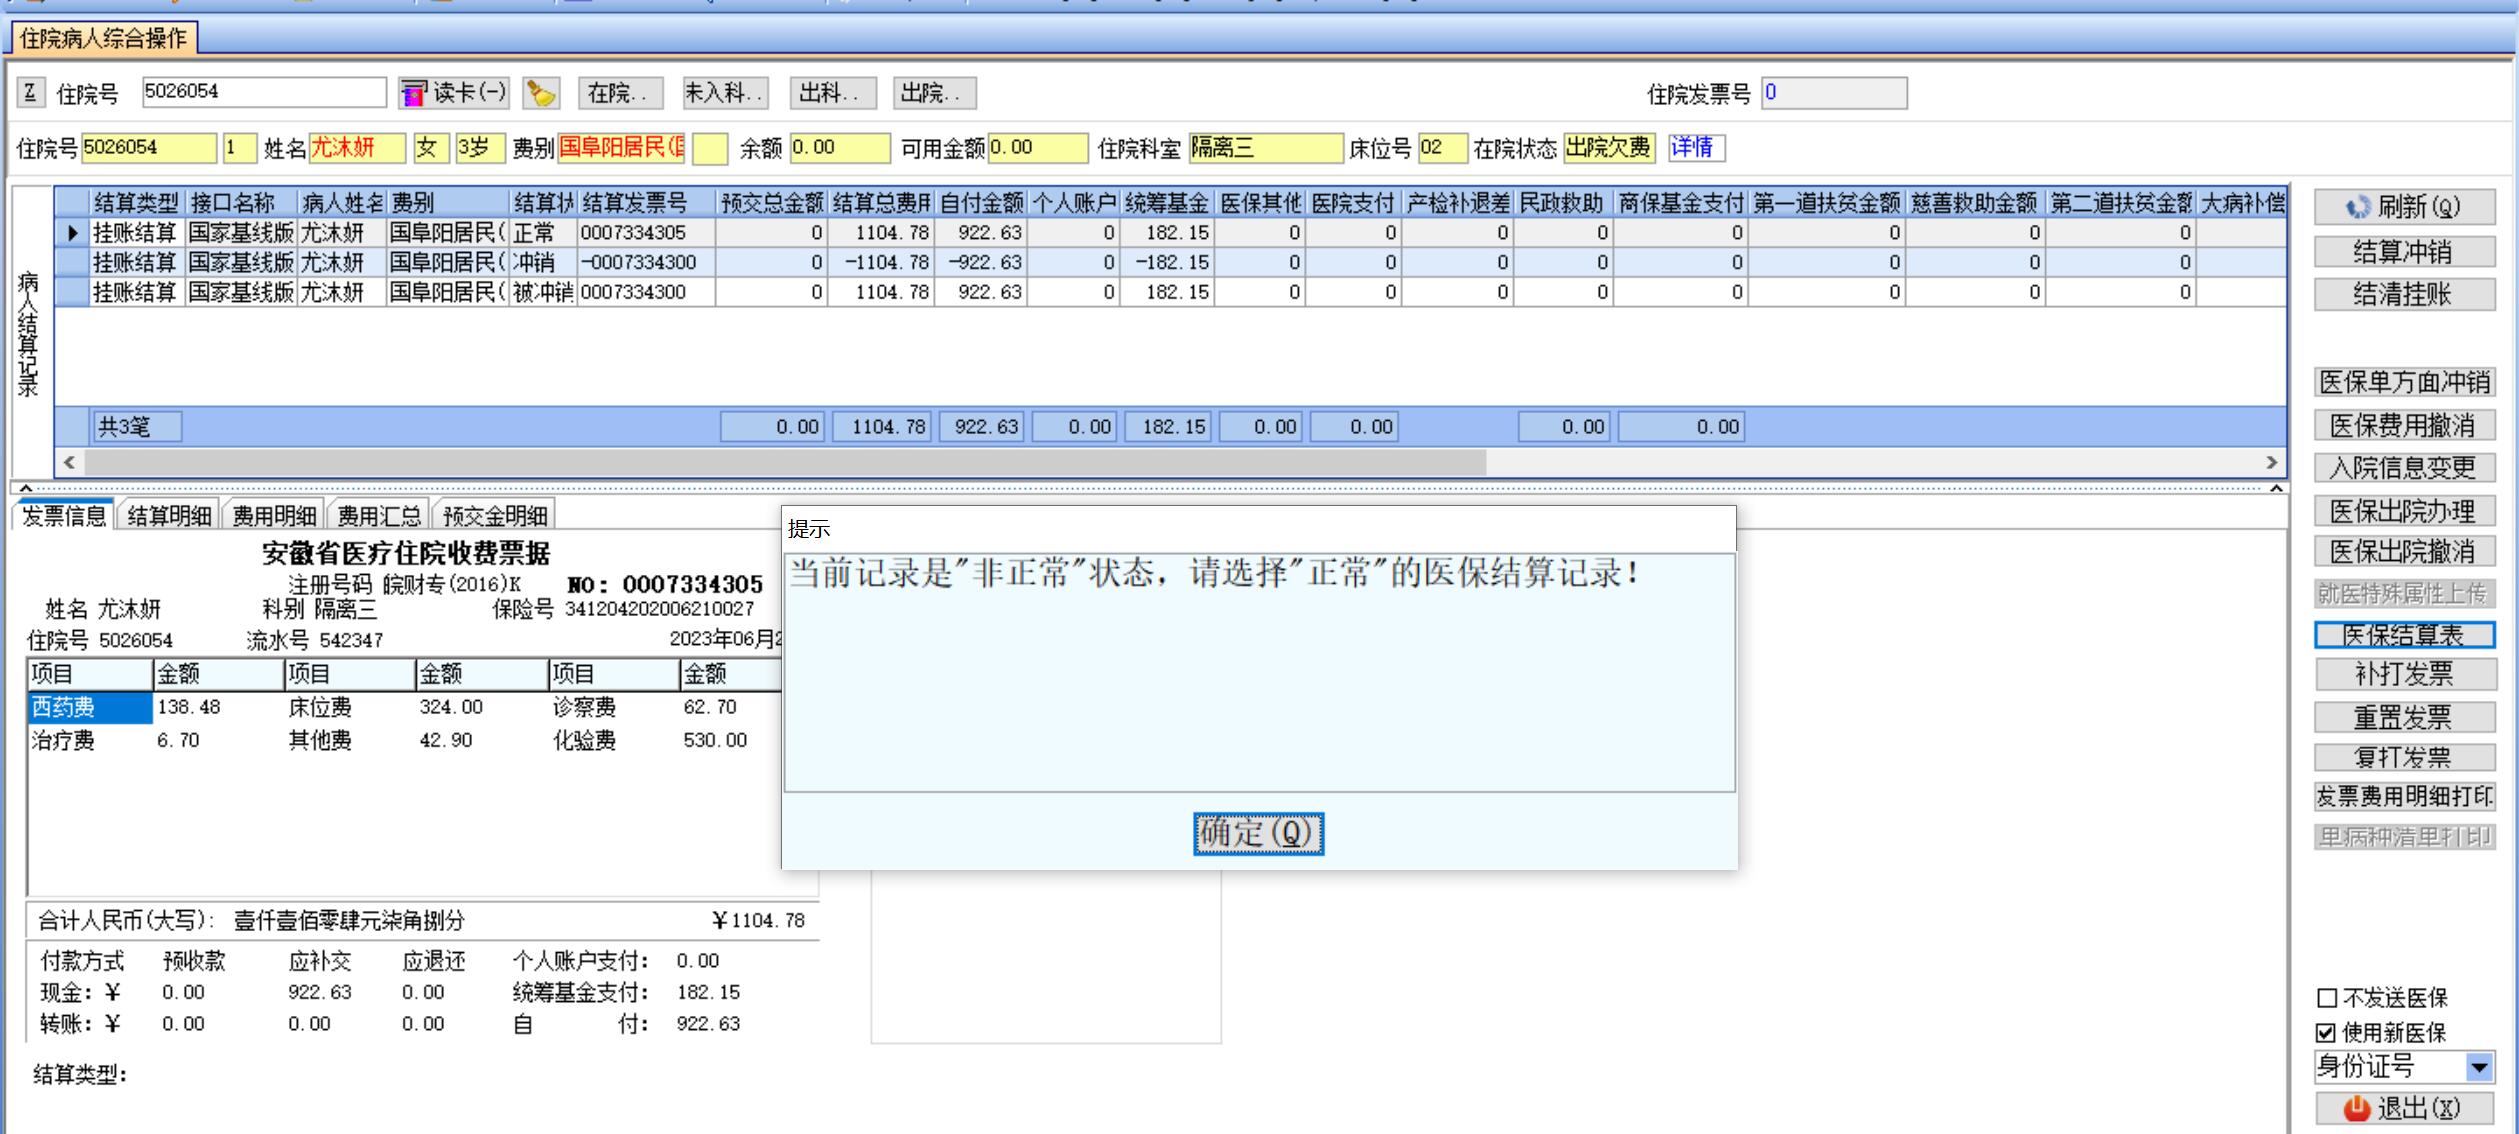The image size is (2519, 1134).
Task: Confirm the prompt with 确定 button
Action: click(1257, 833)
